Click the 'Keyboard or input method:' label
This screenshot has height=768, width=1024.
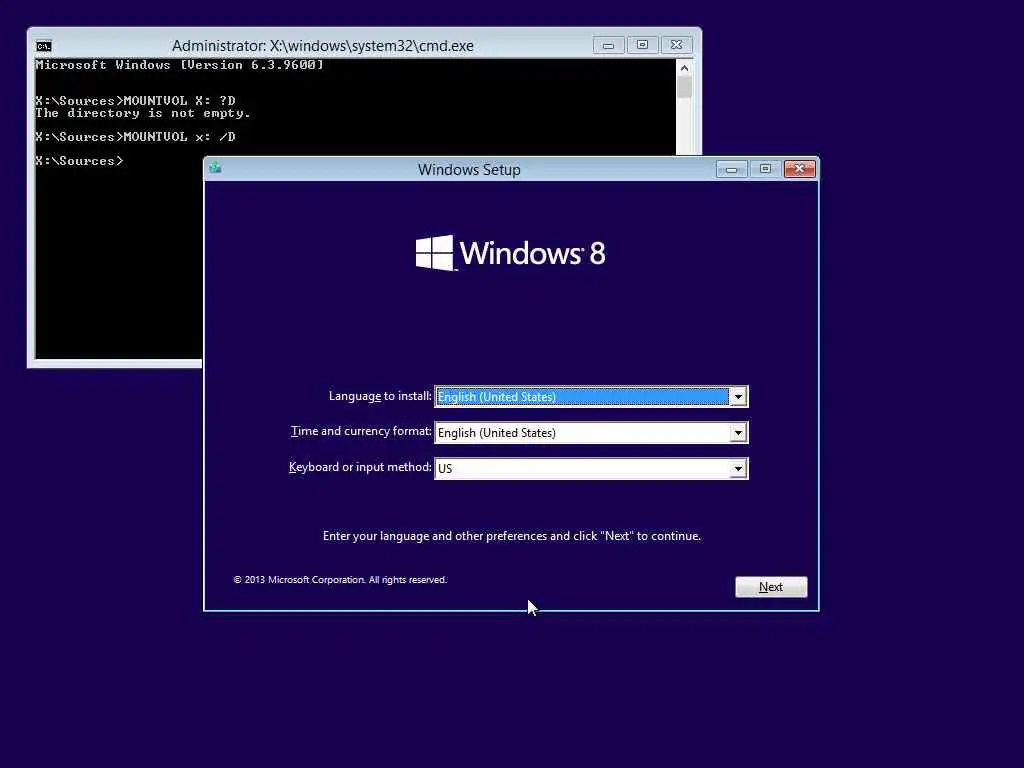coord(360,467)
